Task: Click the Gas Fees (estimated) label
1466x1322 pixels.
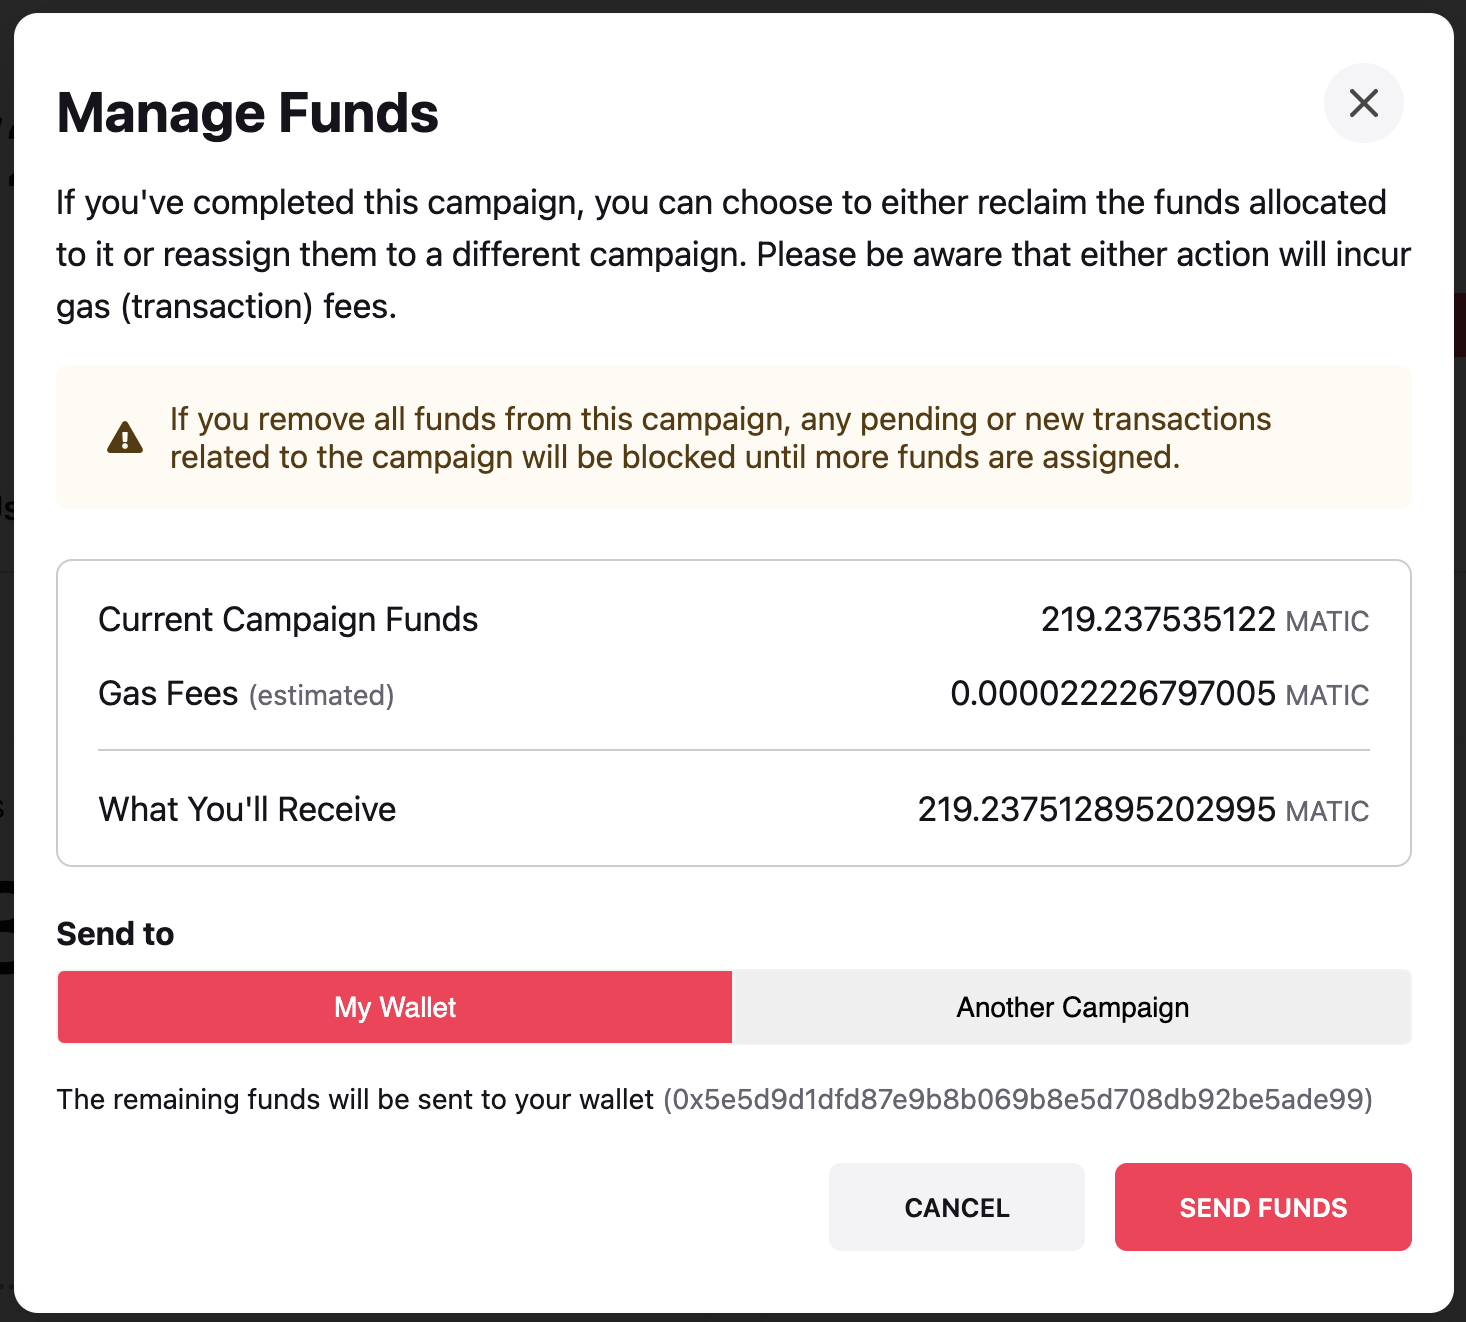Action: [x=245, y=694]
